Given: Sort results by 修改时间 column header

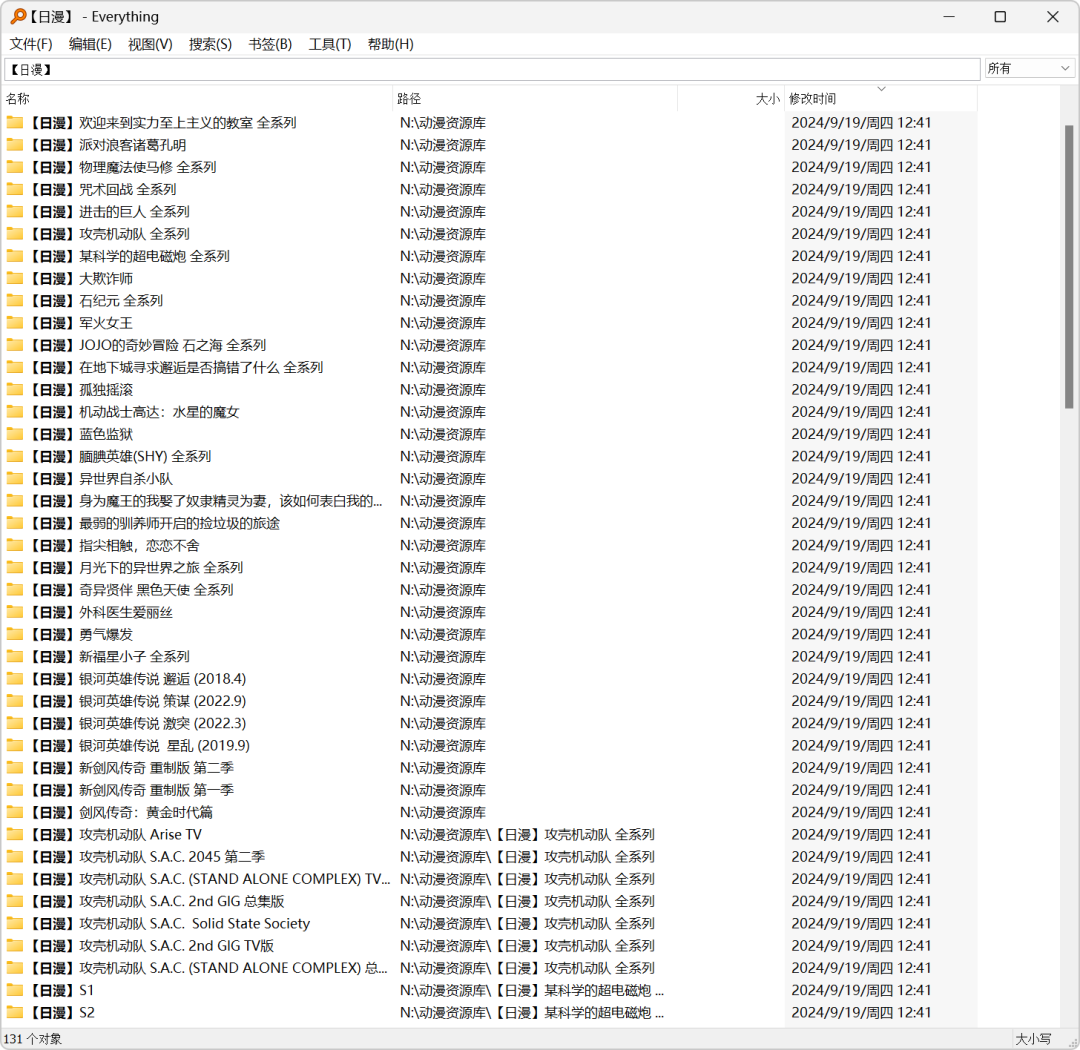Looking at the screenshot, I should coord(881,99).
